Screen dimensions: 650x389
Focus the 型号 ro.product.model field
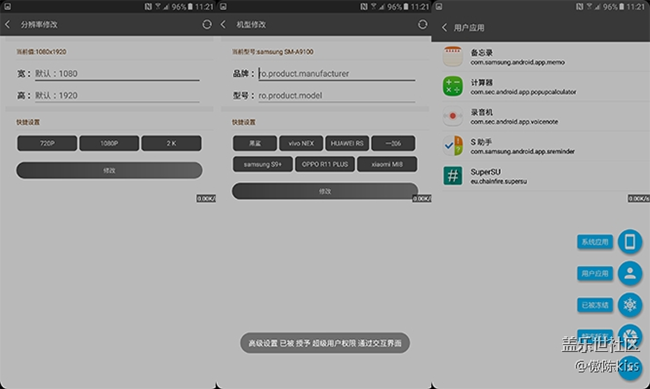tap(337, 95)
